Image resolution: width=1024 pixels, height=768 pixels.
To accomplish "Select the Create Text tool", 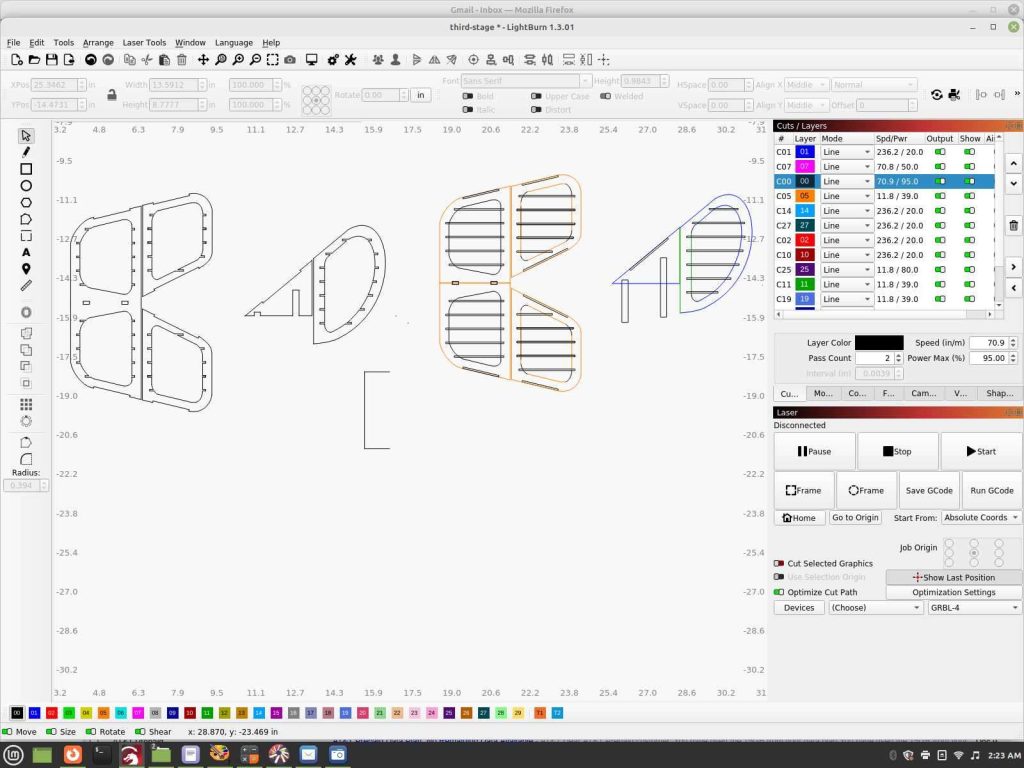I will tap(27, 253).
